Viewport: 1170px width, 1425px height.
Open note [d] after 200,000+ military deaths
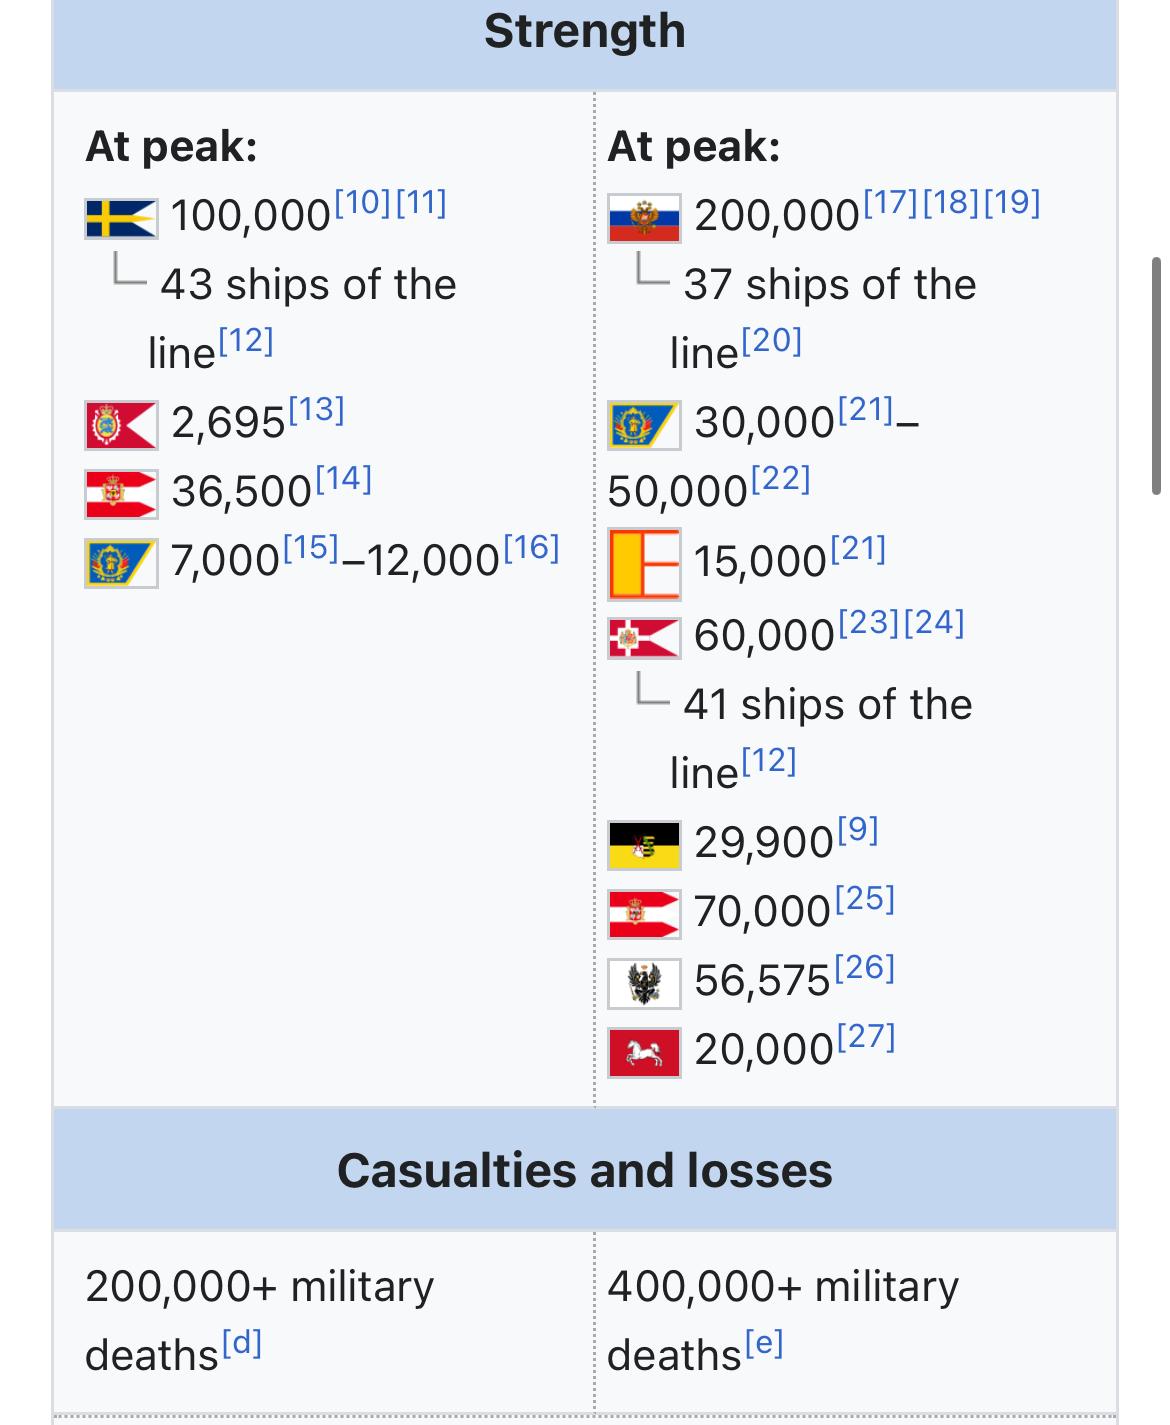tap(241, 1342)
